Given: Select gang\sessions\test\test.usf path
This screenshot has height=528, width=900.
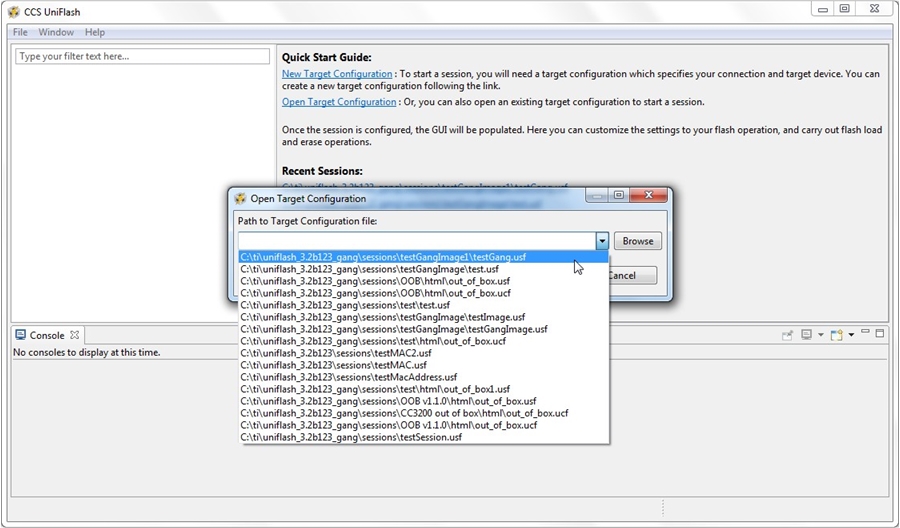Looking at the screenshot, I should 423,305.
